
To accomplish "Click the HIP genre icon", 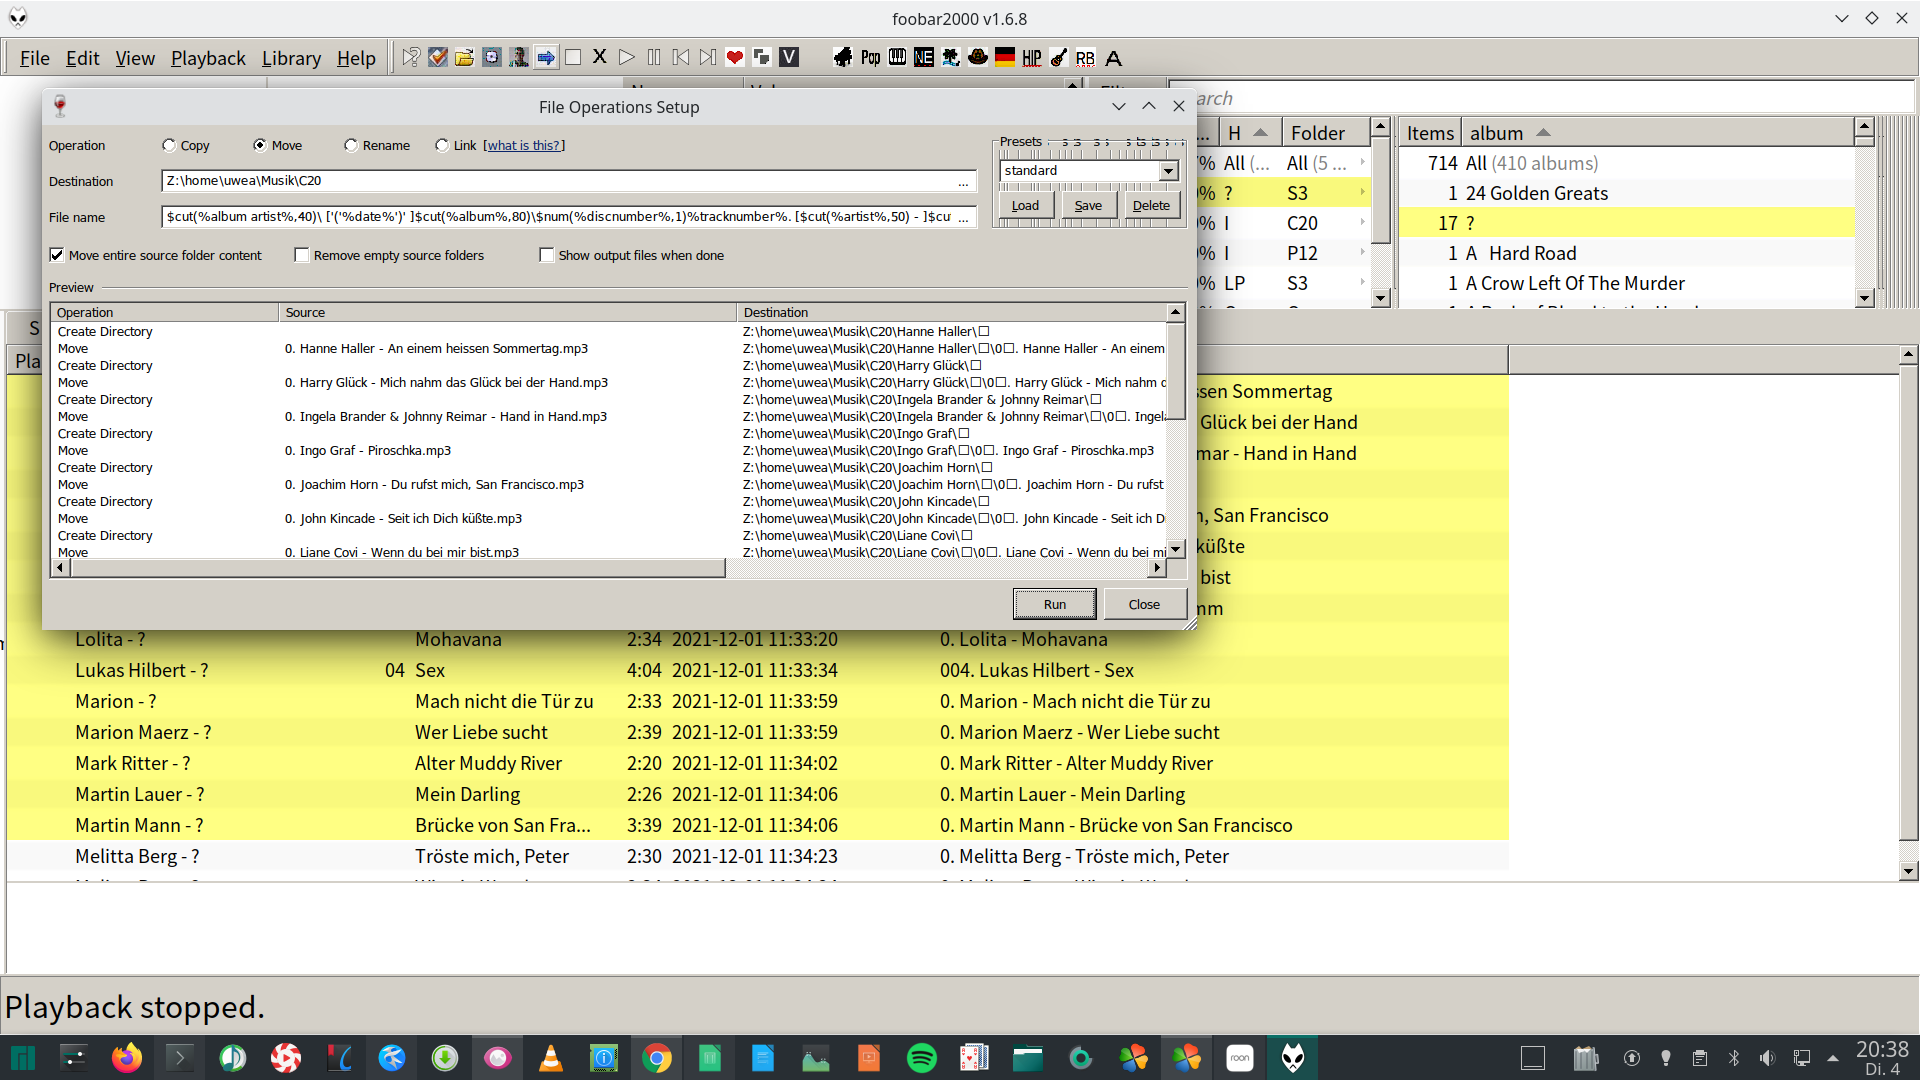I will tap(1032, 57).
